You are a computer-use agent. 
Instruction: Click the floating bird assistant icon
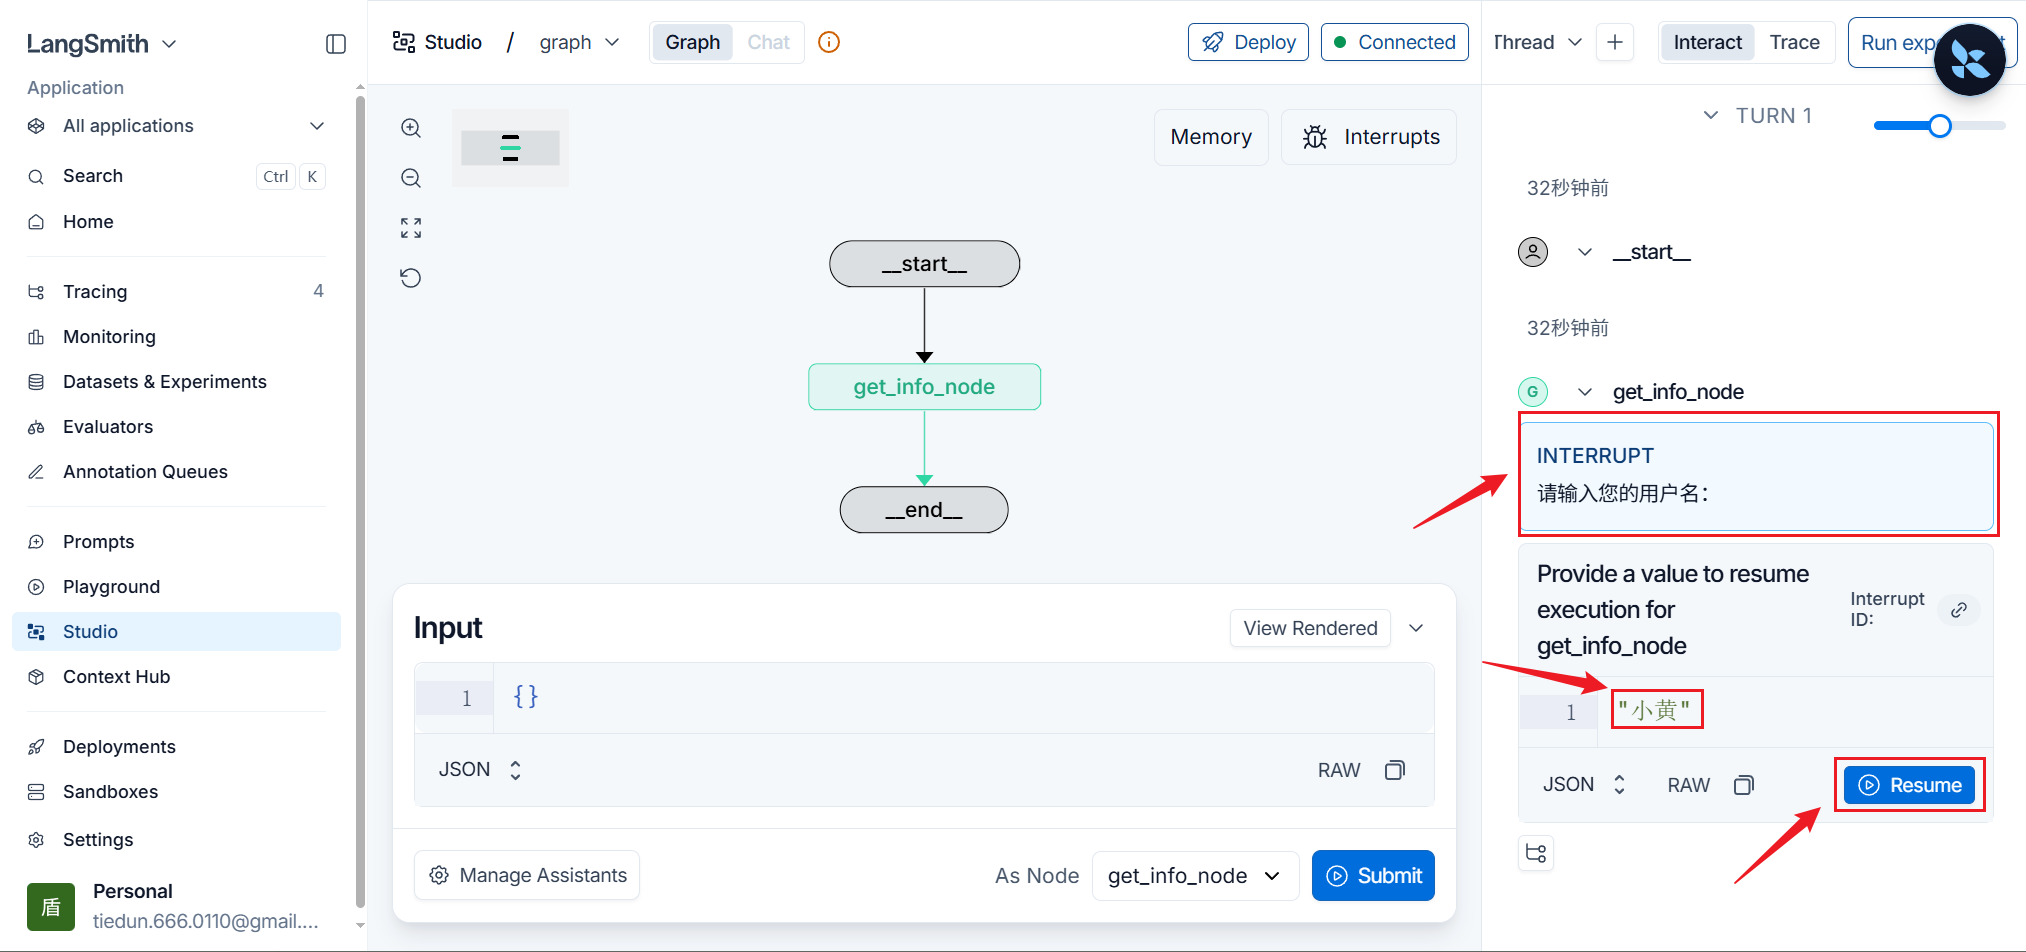click(x=1969, y=60)
